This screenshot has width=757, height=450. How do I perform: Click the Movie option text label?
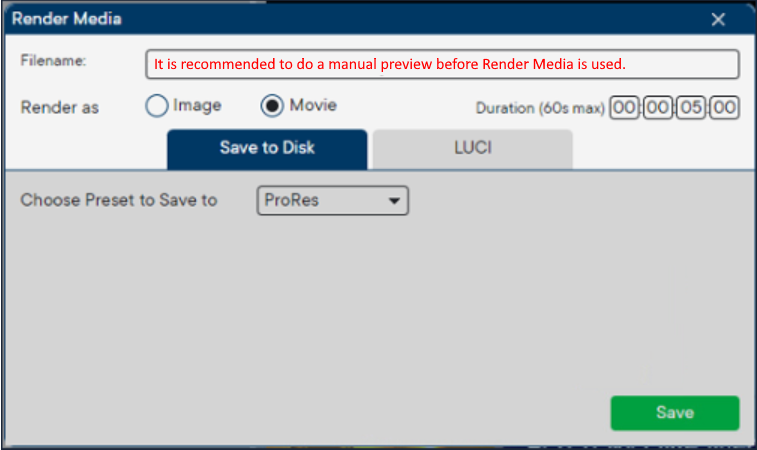pyautogui.click(x=313, y=105)
